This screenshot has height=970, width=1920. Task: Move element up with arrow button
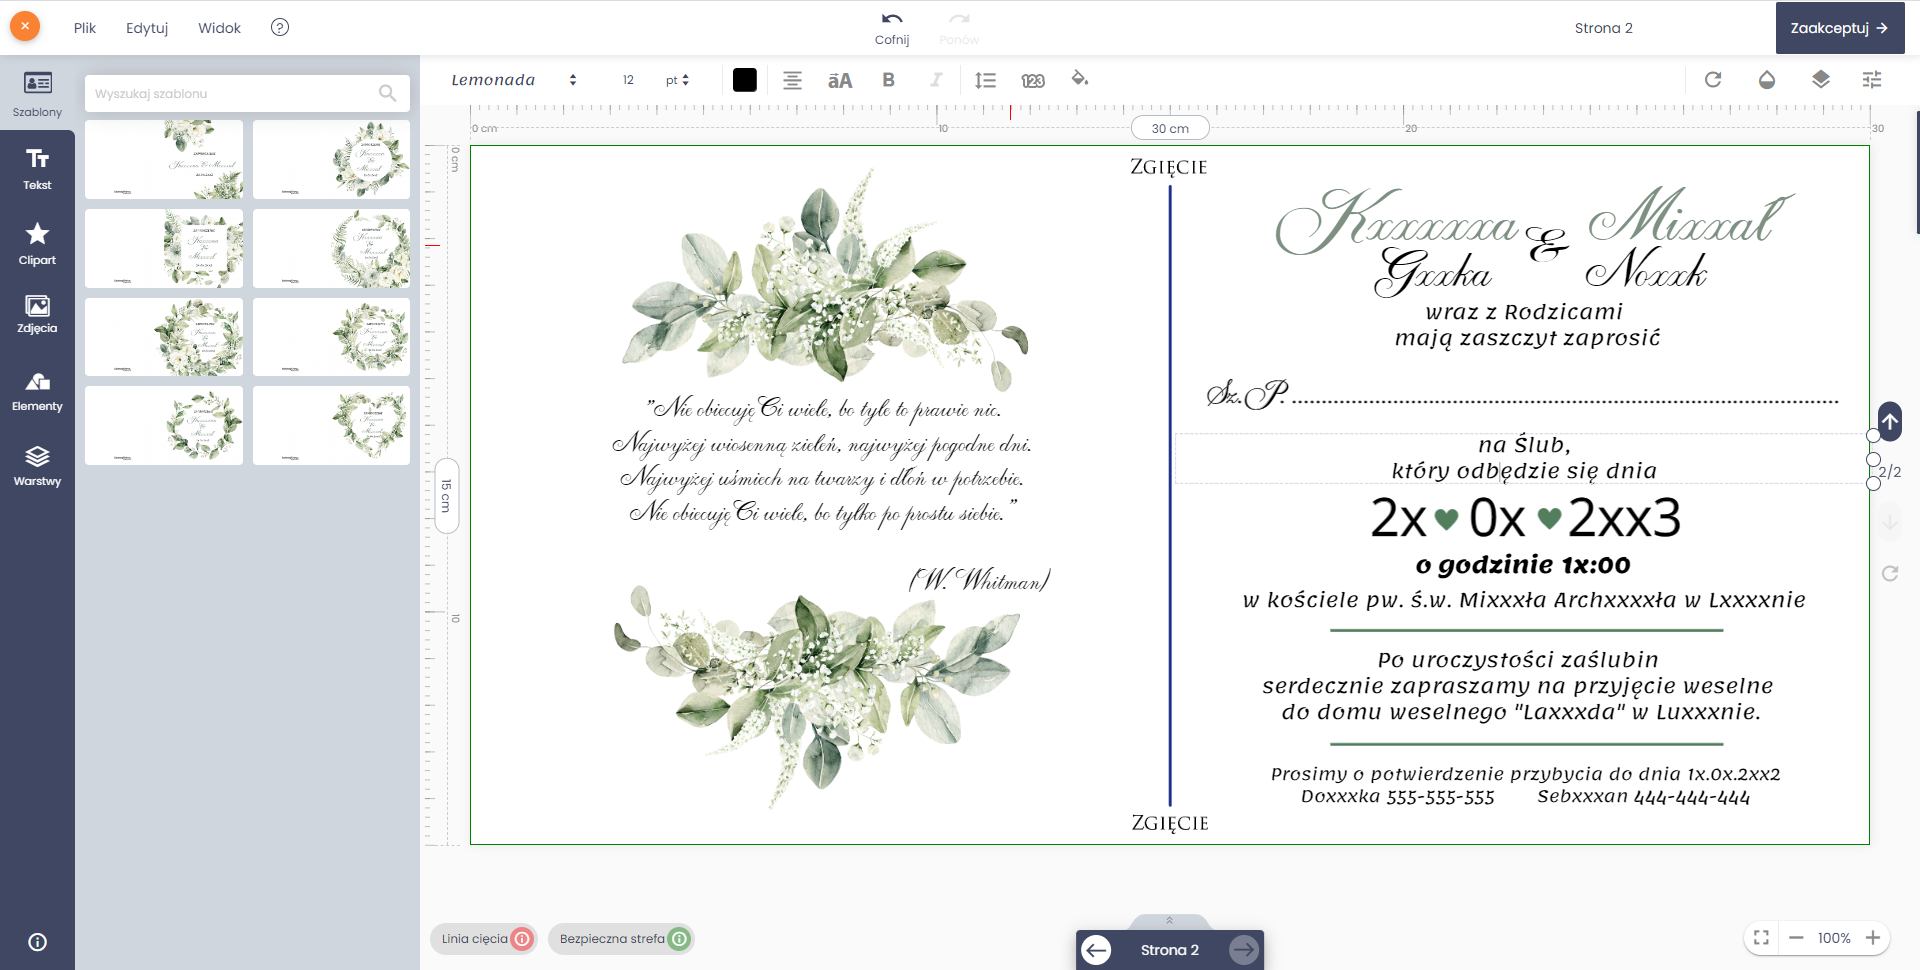tap(1890, 421)
